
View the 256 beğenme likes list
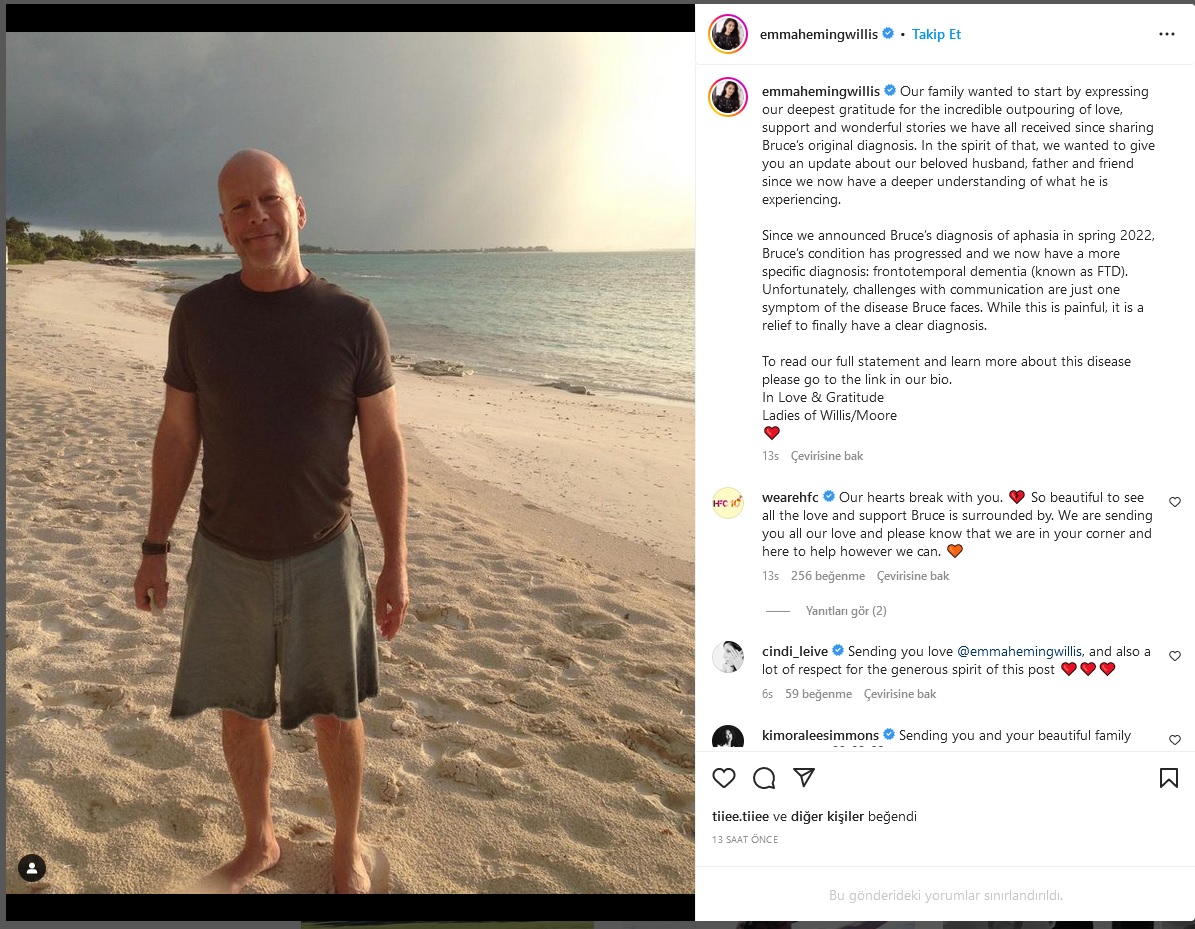(828, 575)
